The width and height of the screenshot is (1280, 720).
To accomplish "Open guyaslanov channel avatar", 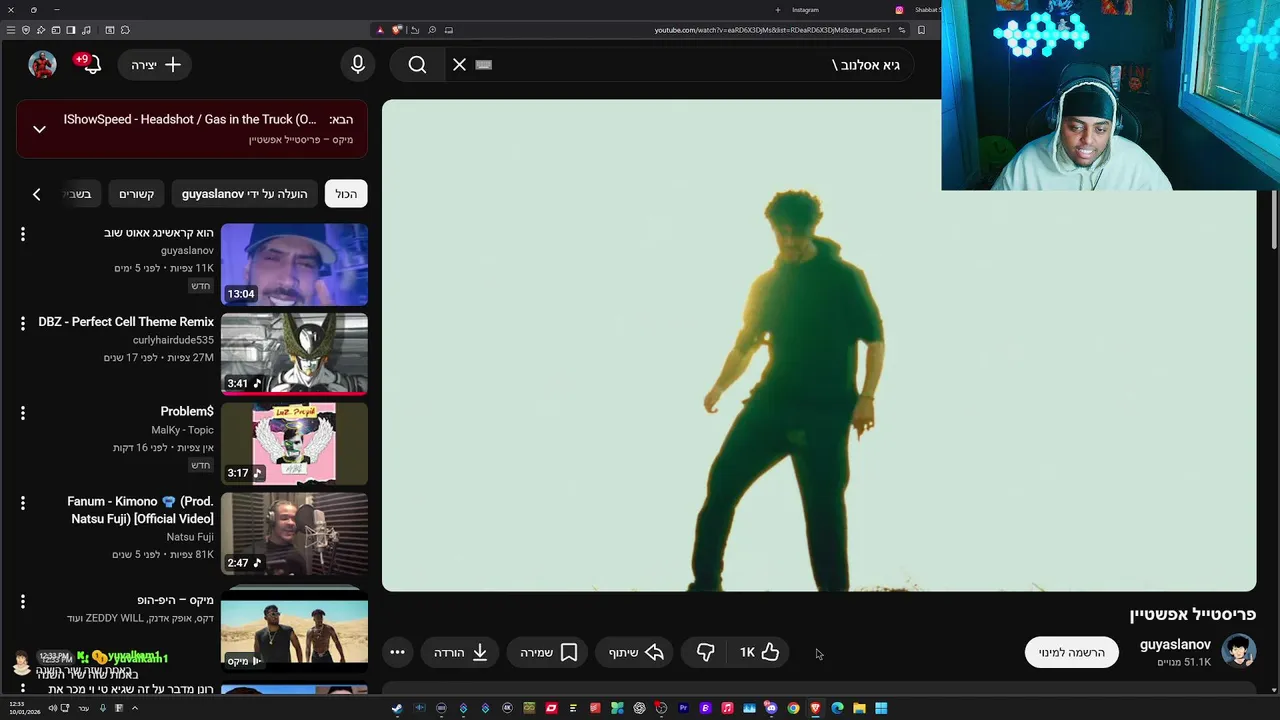I will pos(1239,652).
